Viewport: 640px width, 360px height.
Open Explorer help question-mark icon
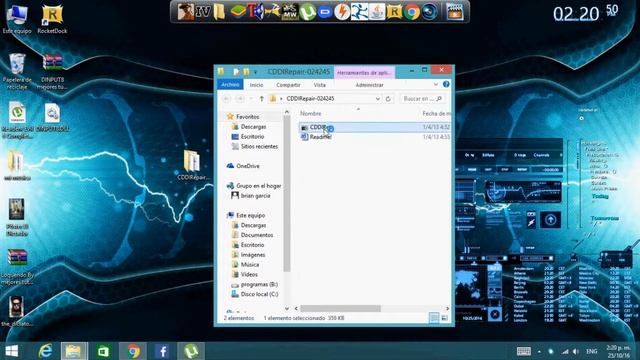(446, 84)
